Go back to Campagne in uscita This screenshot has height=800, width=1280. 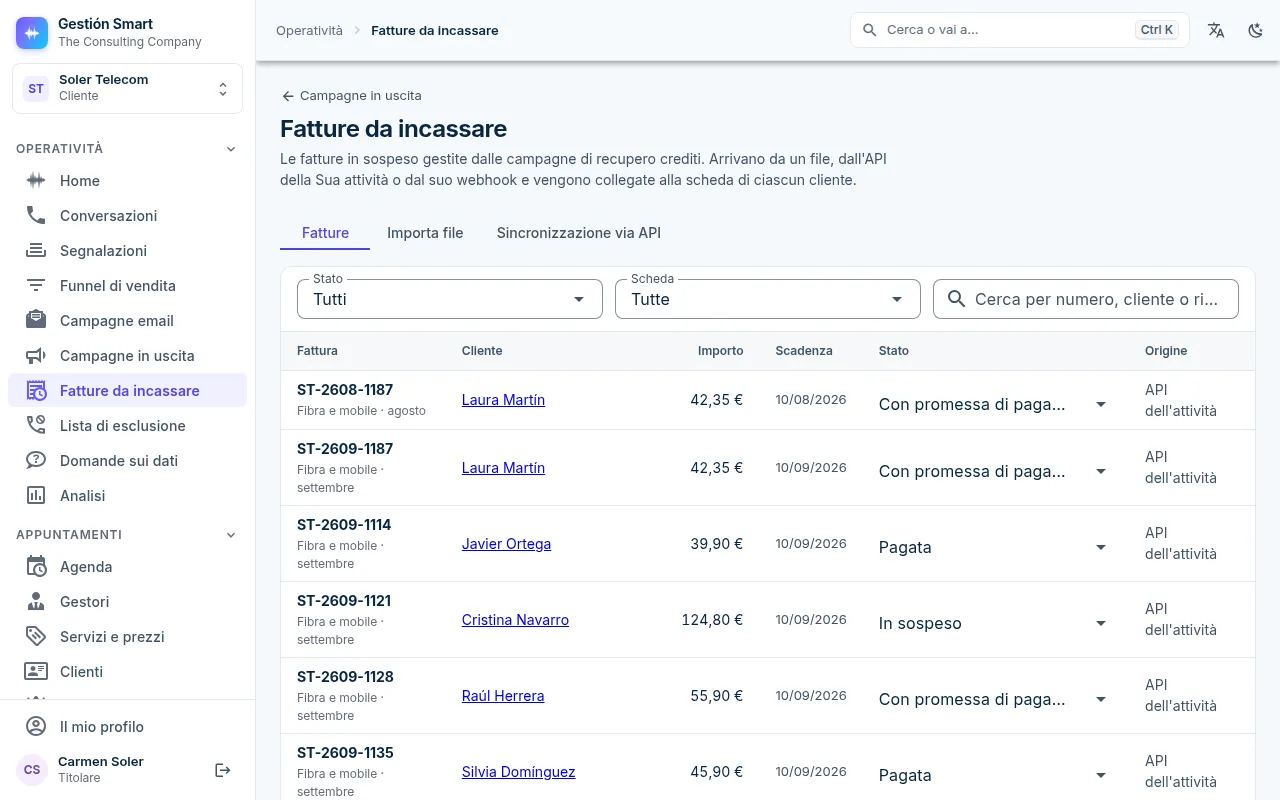[351, 96]
